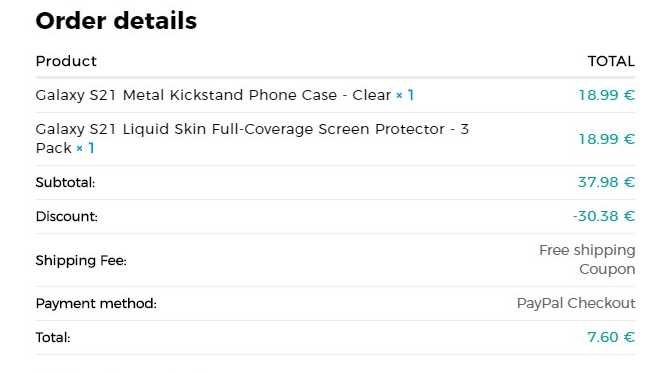Select the Discount label
656x373 pixels.
coord(67,216)
